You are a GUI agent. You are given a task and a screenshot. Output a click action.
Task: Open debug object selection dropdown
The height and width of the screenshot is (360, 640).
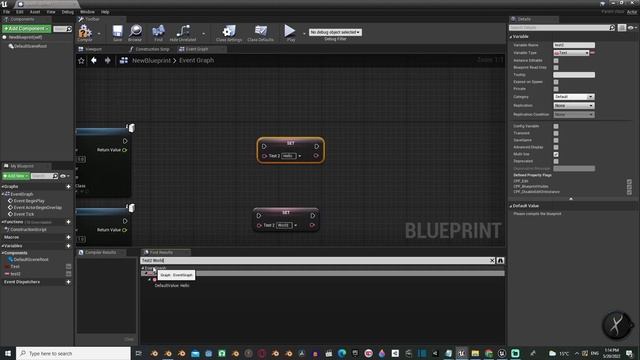click(x=335, y=32)
